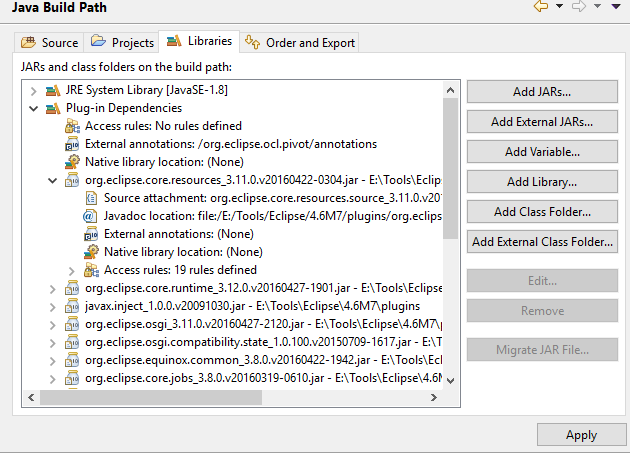Expand org.eclipse.equinox.common jar node
The image size is (630, 453).
point(53,361)
